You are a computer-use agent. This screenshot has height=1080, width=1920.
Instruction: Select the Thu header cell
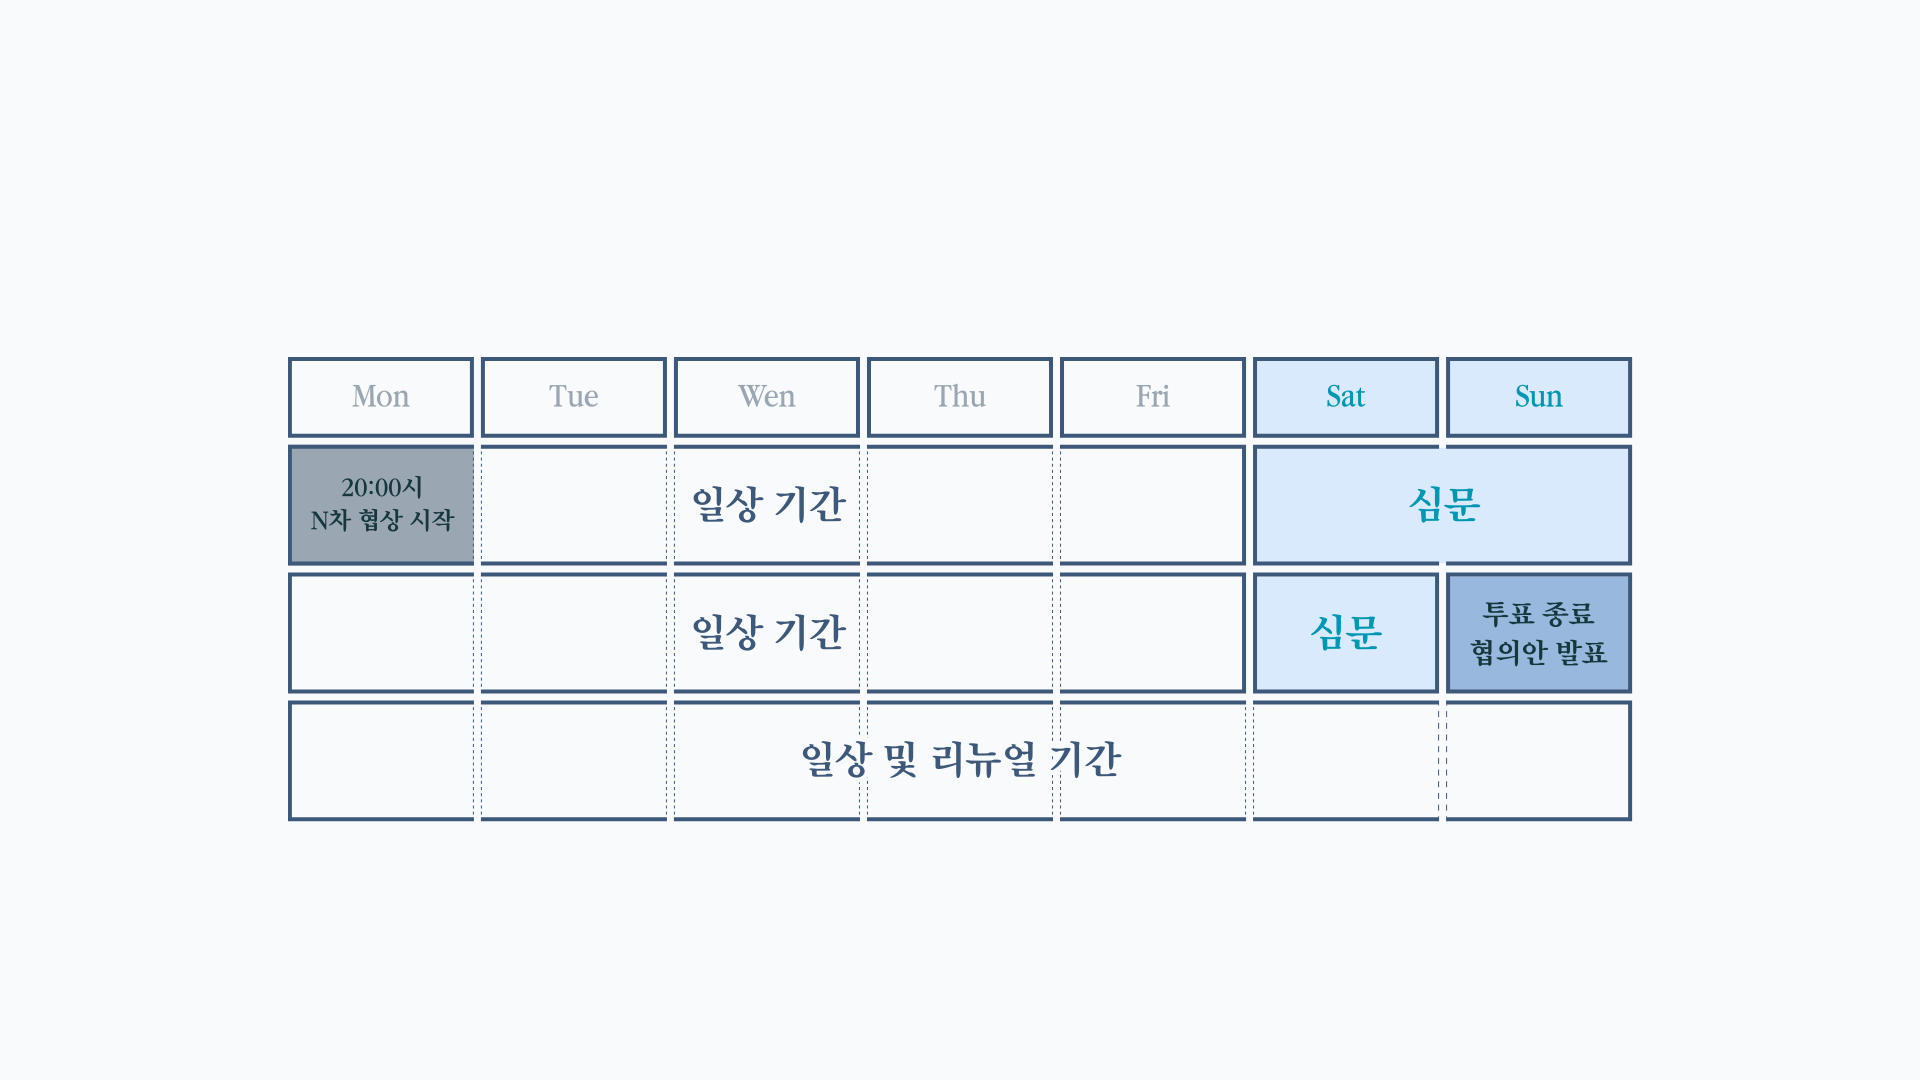coord(960,397)
